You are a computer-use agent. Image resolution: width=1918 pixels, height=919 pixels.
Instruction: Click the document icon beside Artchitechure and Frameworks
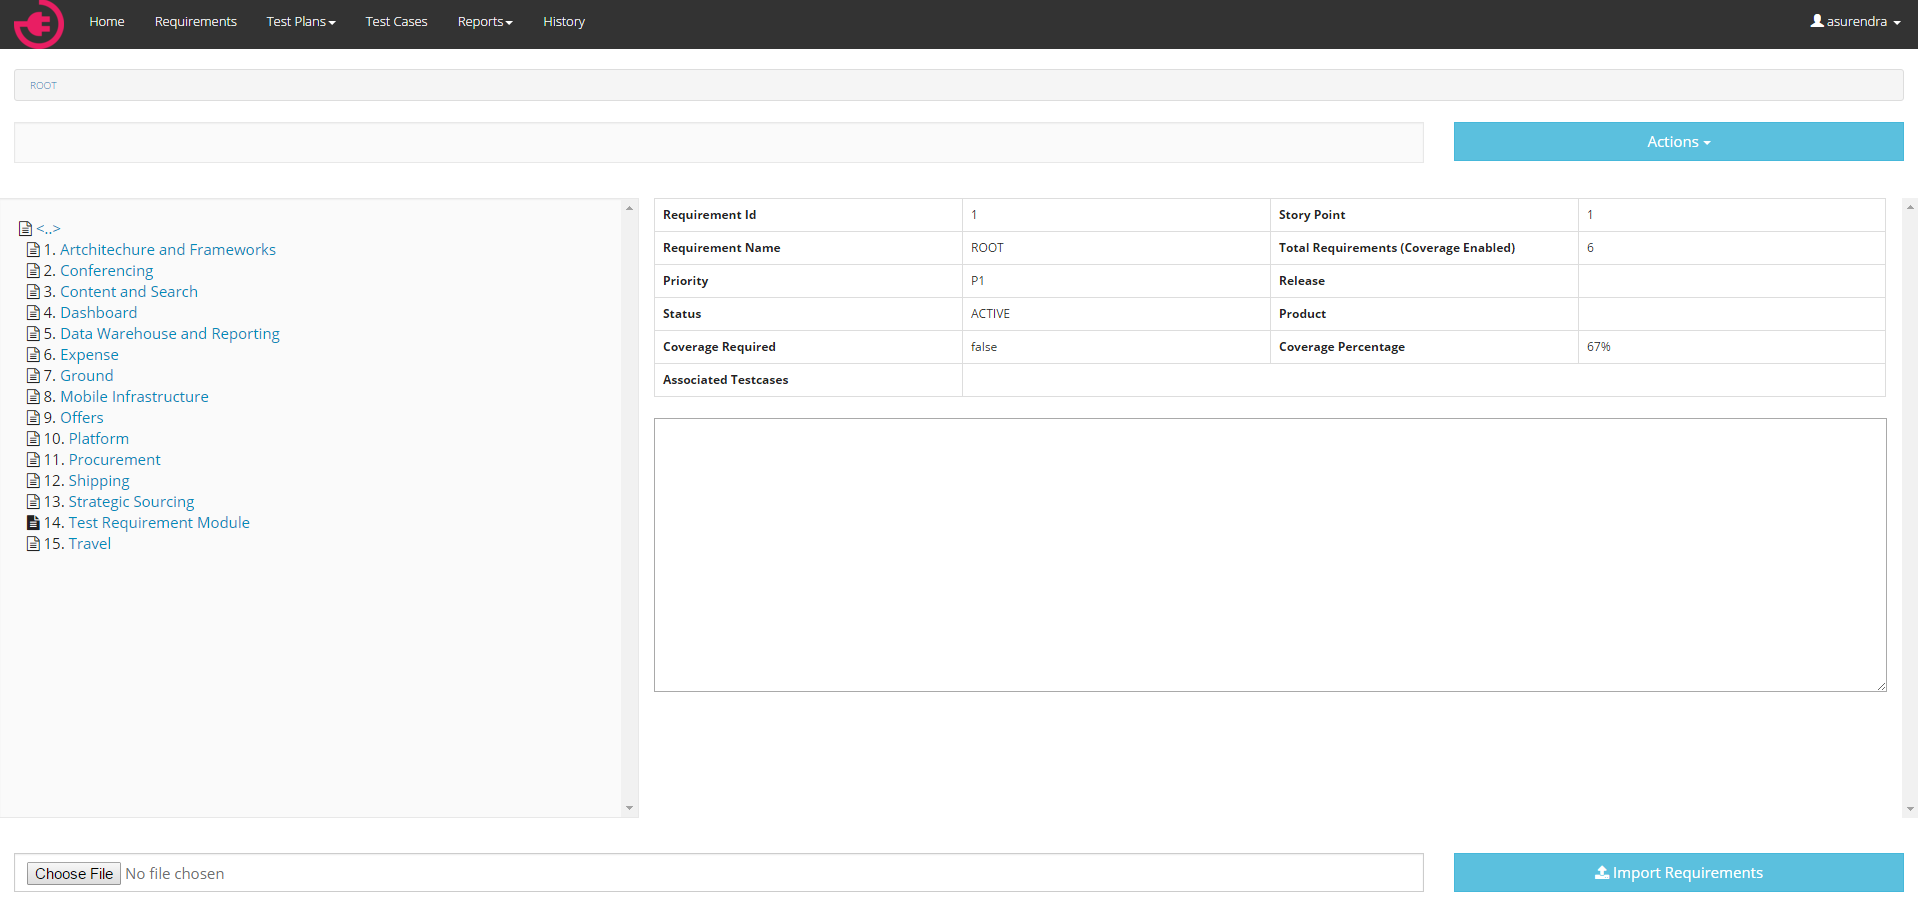click(33, 250)
